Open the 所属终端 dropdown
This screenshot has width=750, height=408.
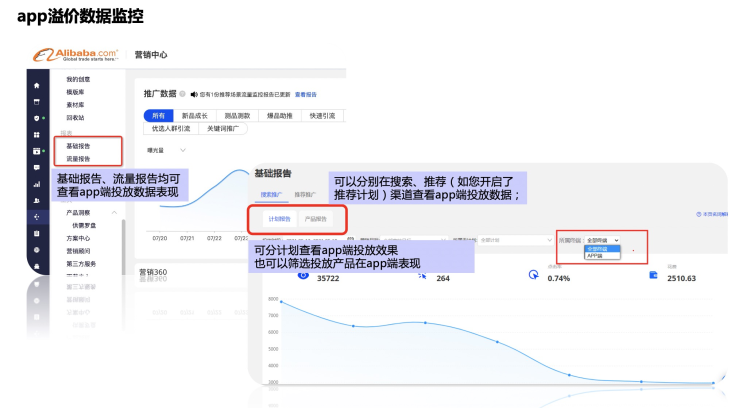(603, 240)
